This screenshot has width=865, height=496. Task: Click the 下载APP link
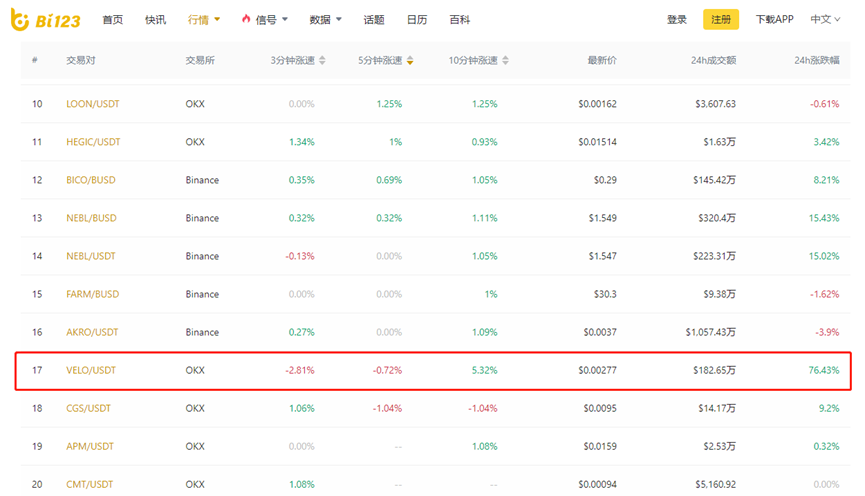tap(774, 20)
